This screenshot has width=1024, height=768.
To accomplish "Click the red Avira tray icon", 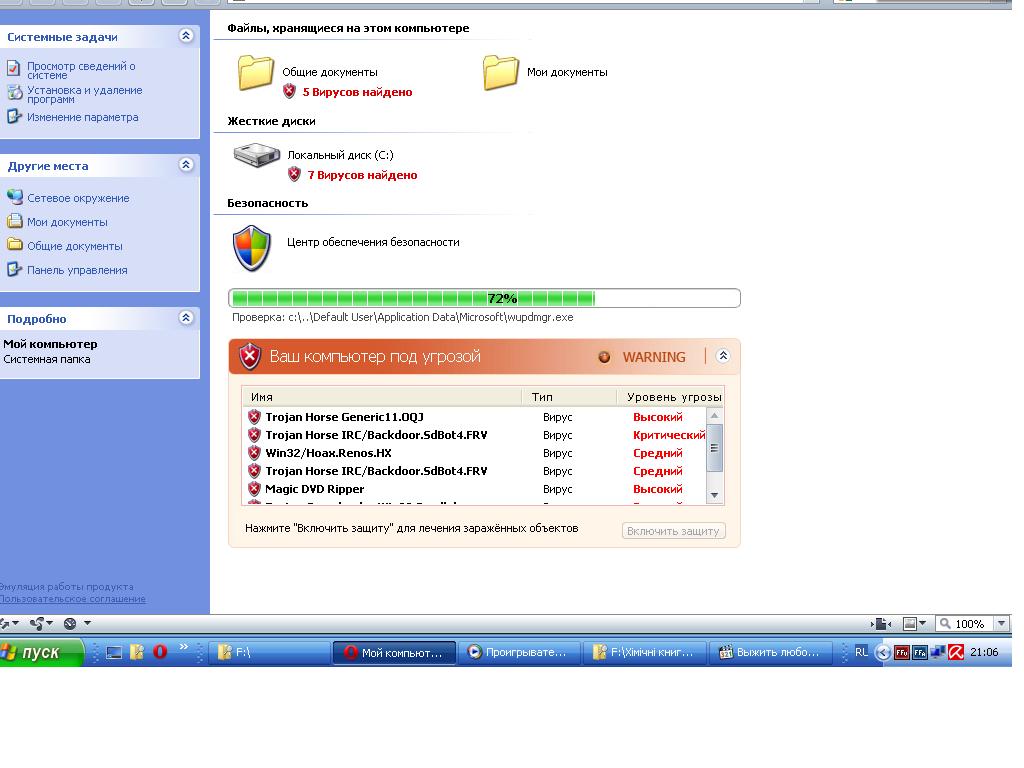I will click(x=956, y=652).
